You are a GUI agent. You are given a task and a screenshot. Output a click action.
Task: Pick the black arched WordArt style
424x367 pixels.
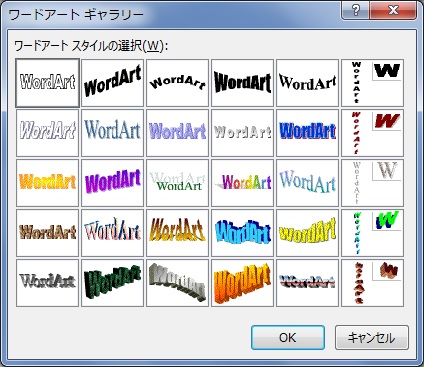pyautogui.click(x=177, y=83)
